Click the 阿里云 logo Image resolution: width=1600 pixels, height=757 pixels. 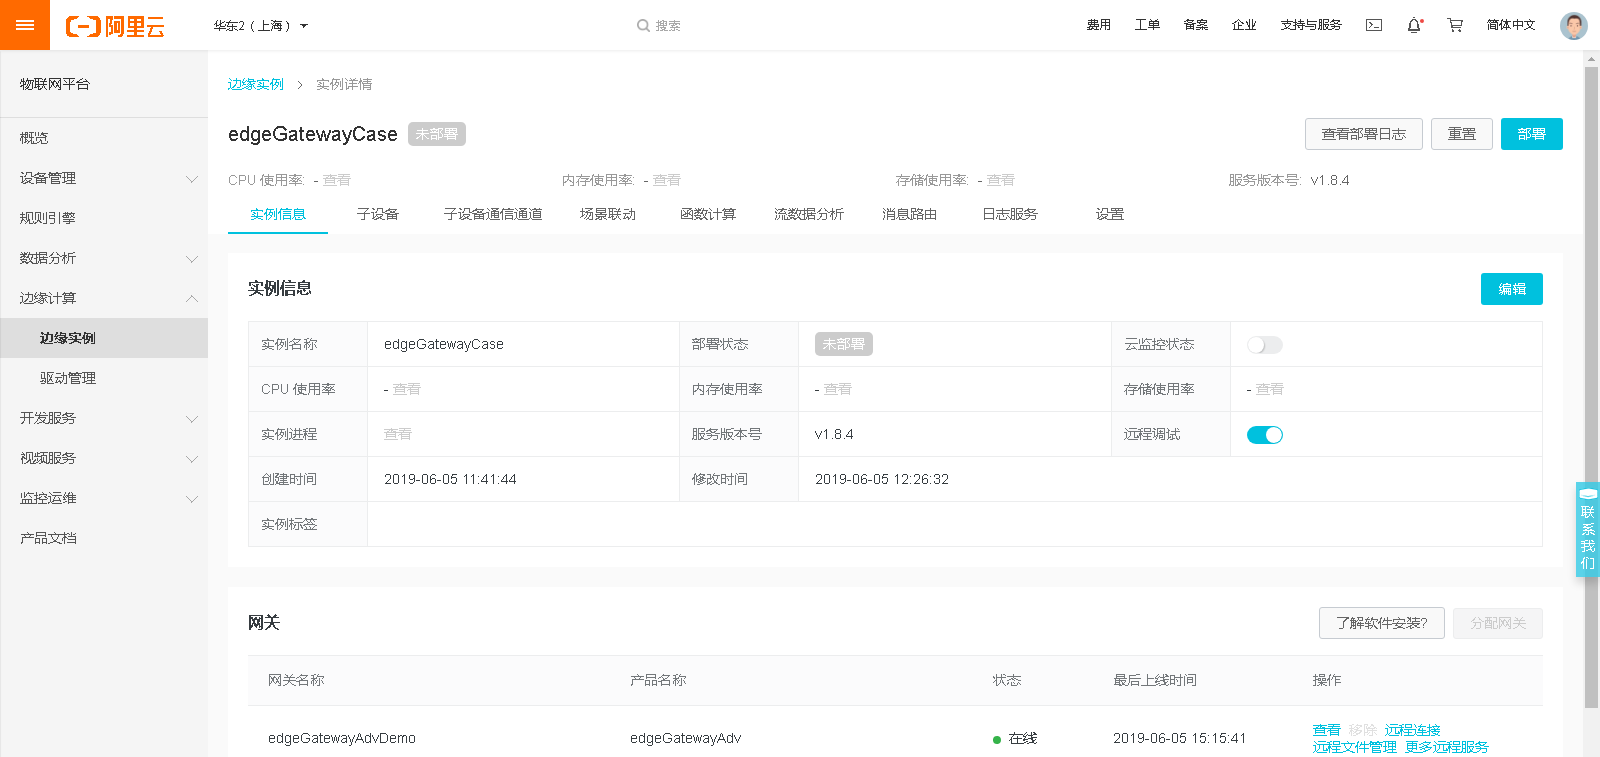[115, 26]
